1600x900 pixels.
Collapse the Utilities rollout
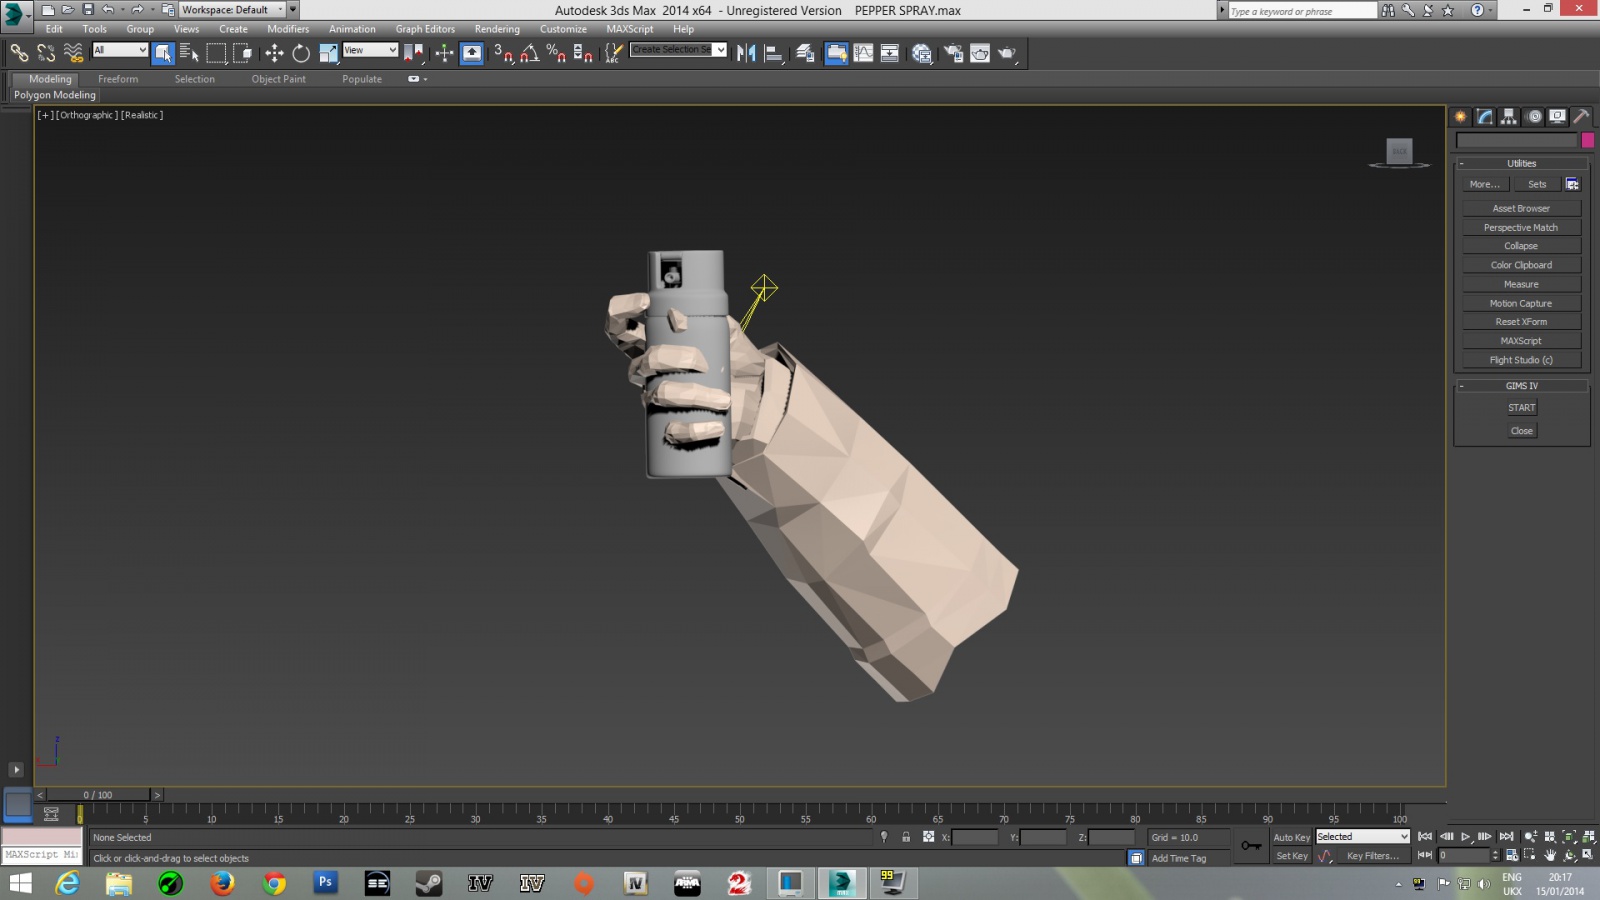point(1521,163)
